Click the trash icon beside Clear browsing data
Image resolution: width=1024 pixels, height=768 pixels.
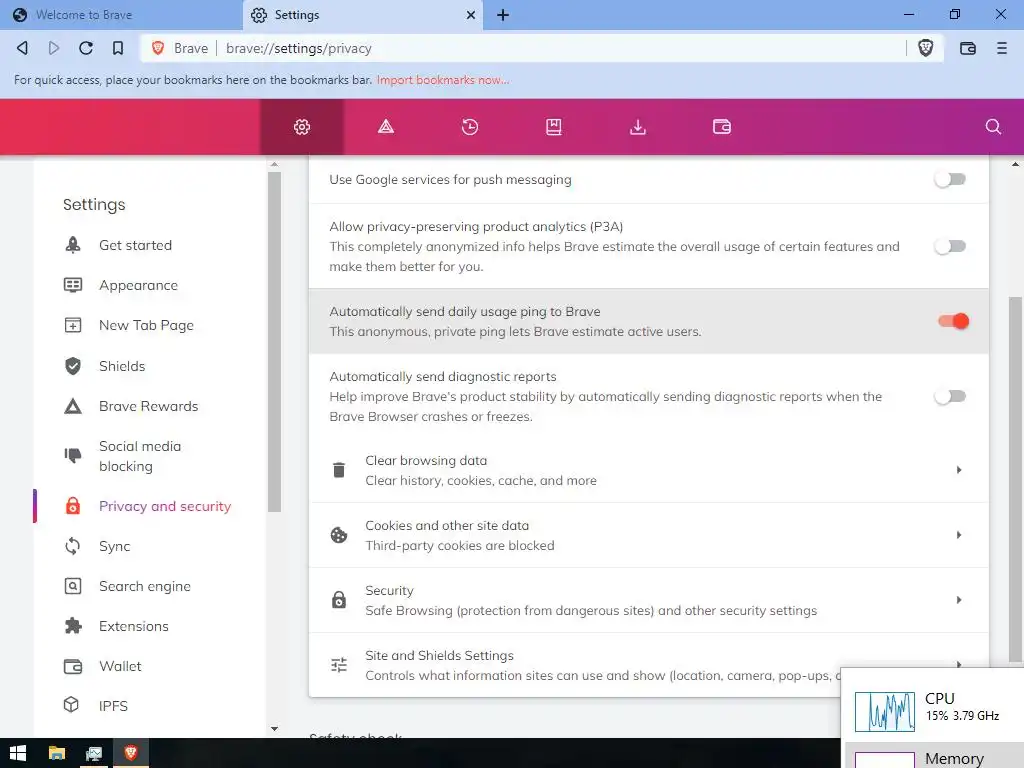(x=338, y=470)
